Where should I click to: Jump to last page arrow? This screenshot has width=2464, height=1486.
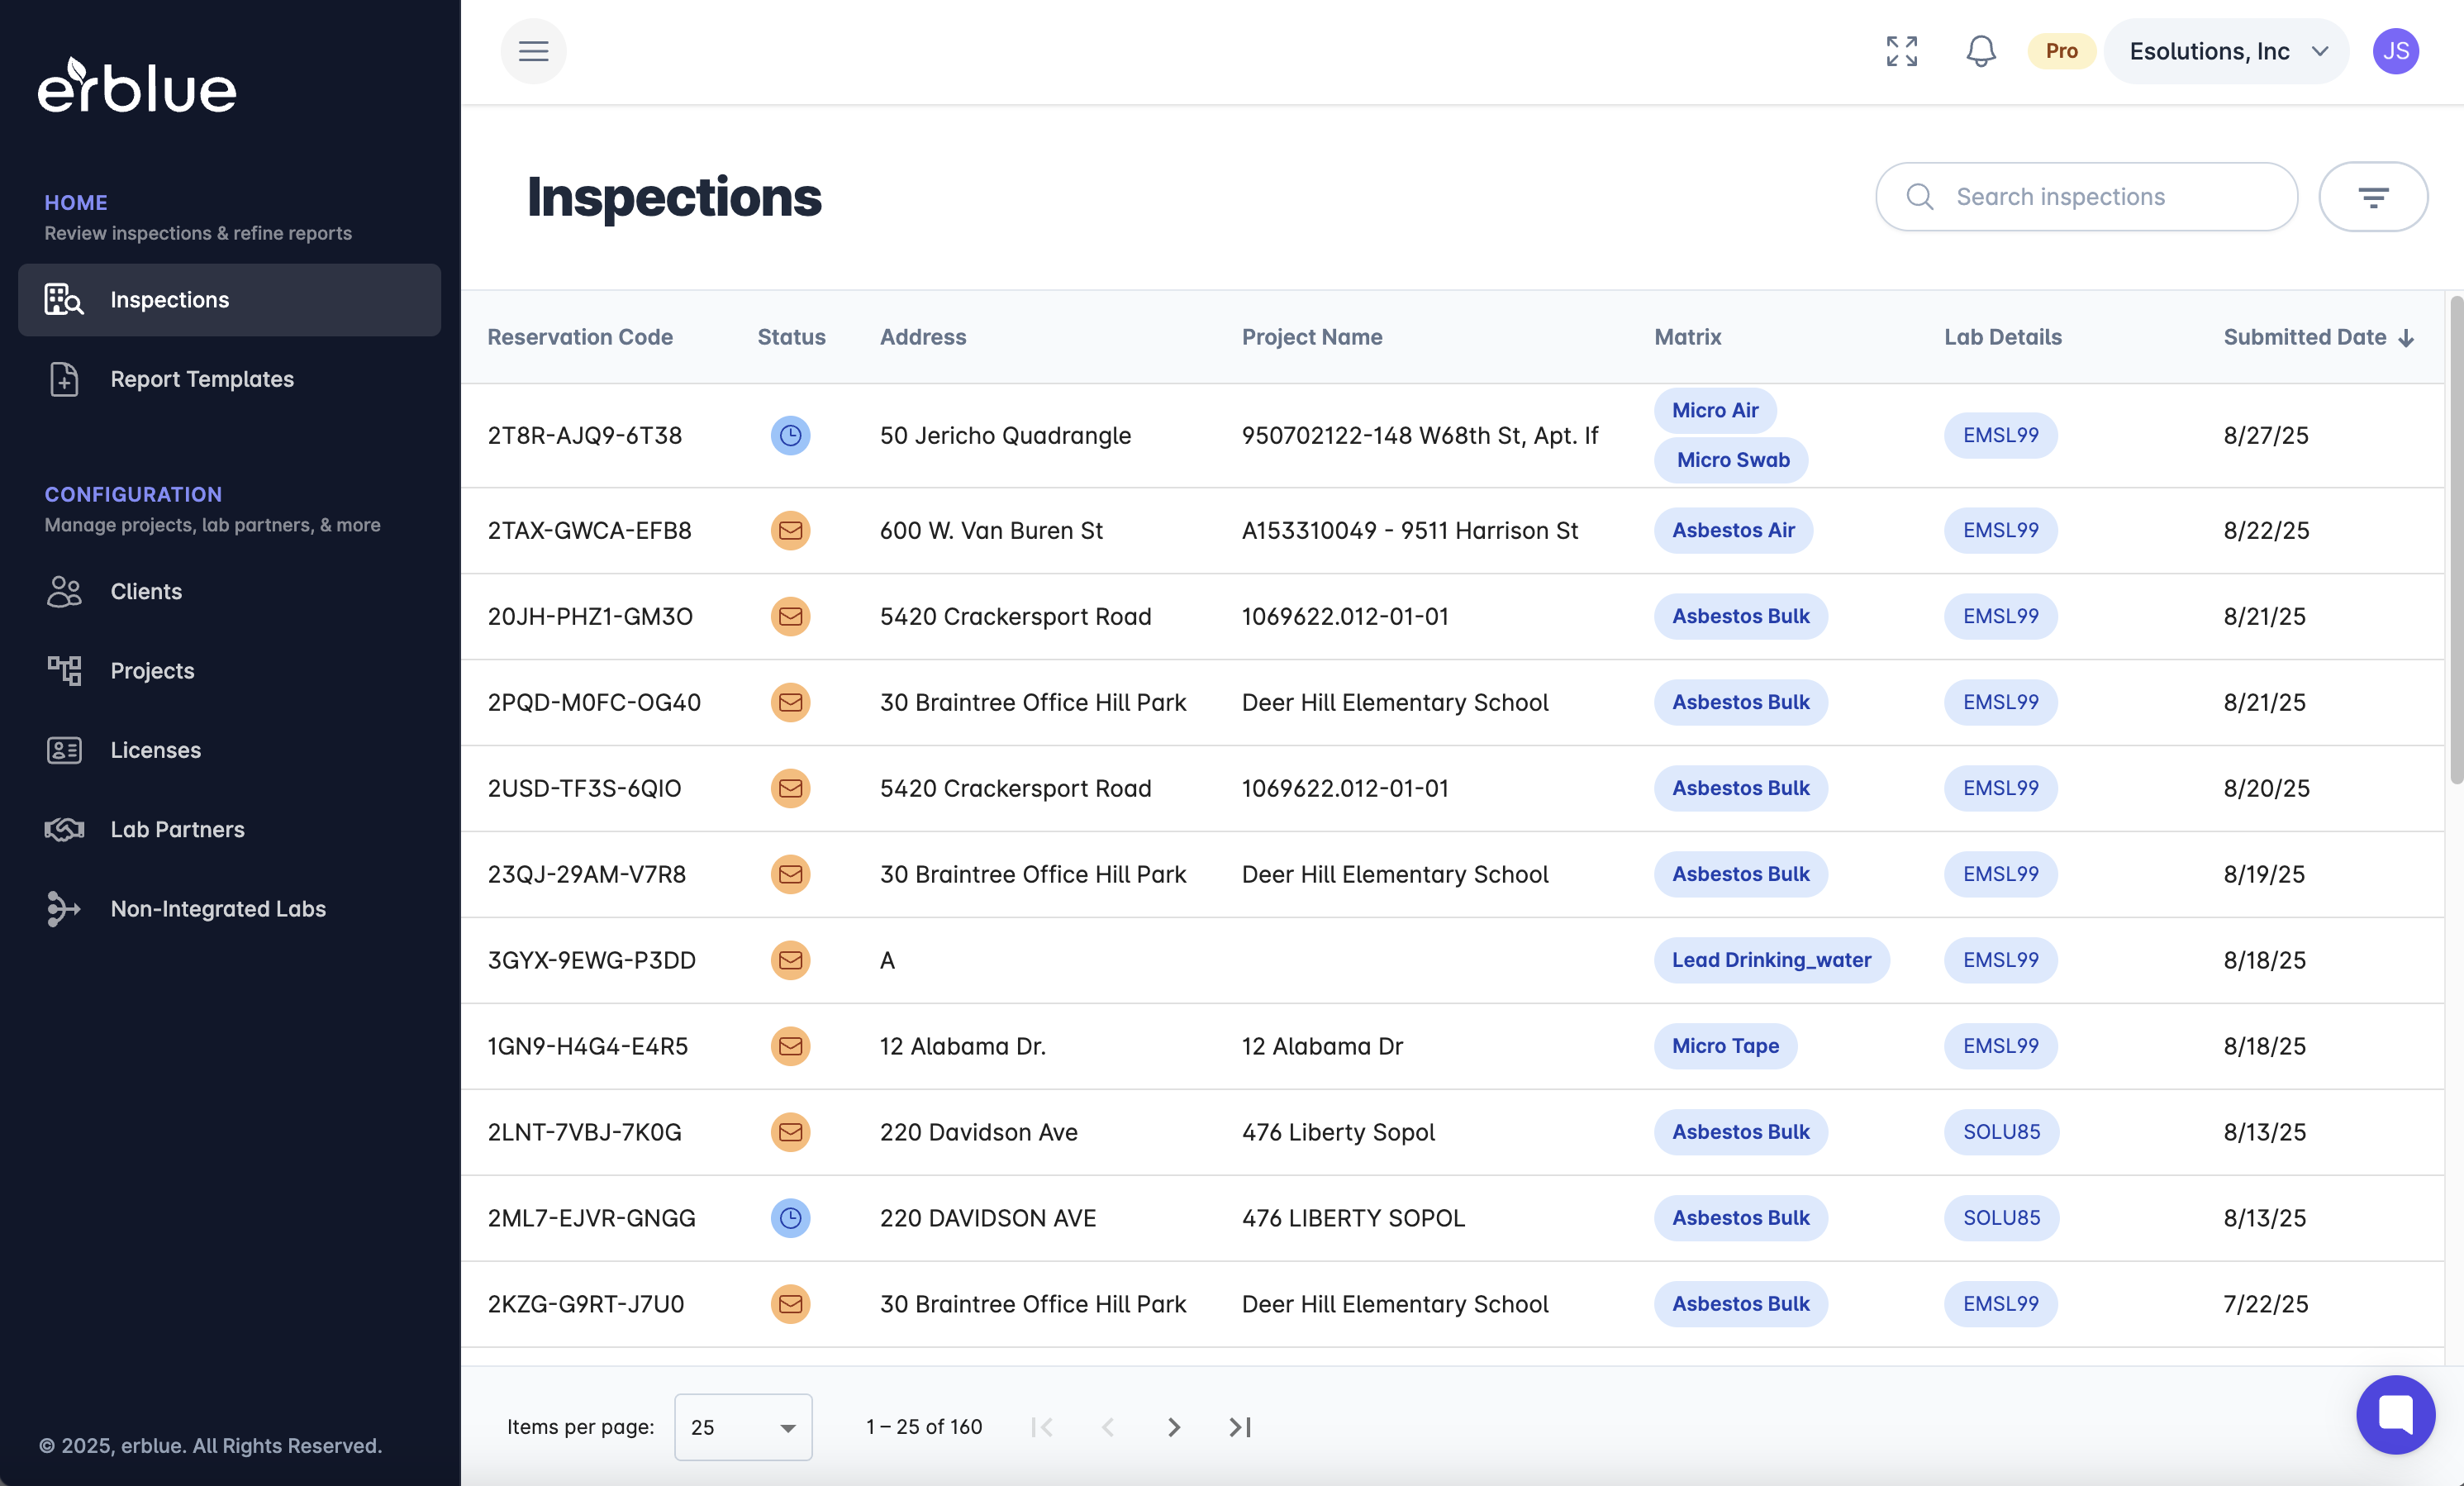click(x=1240, y=1427)
